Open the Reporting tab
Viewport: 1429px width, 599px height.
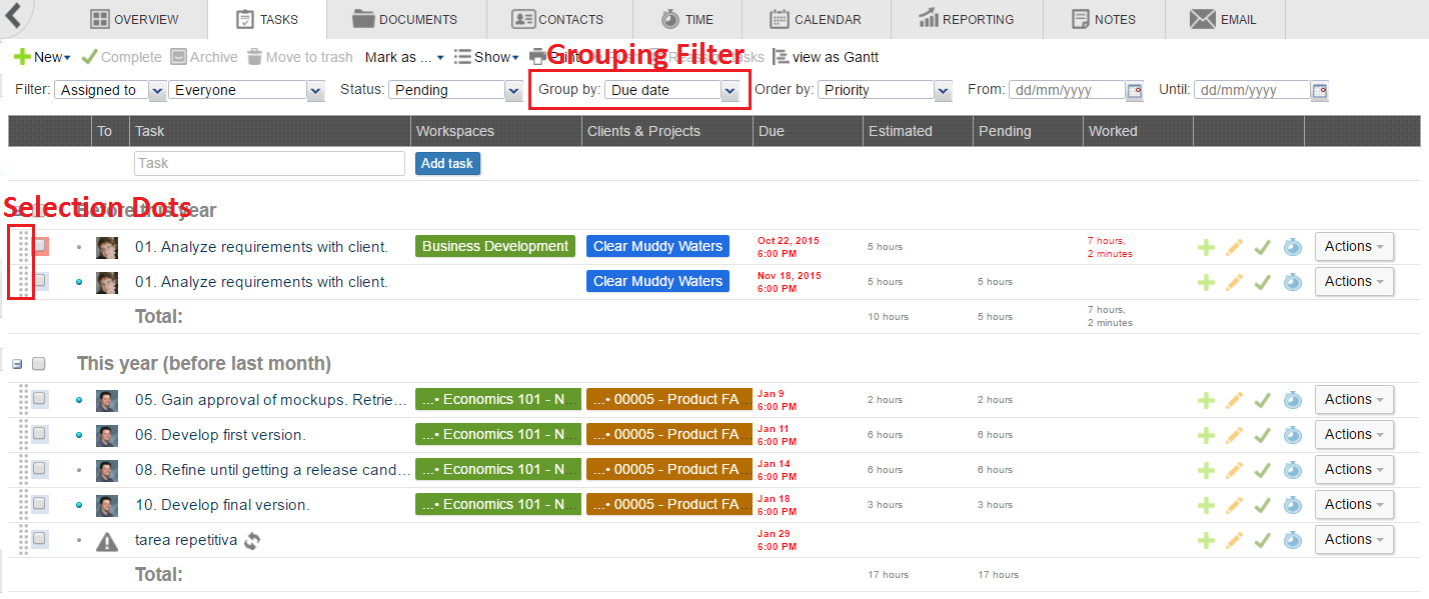pos(966,19)
